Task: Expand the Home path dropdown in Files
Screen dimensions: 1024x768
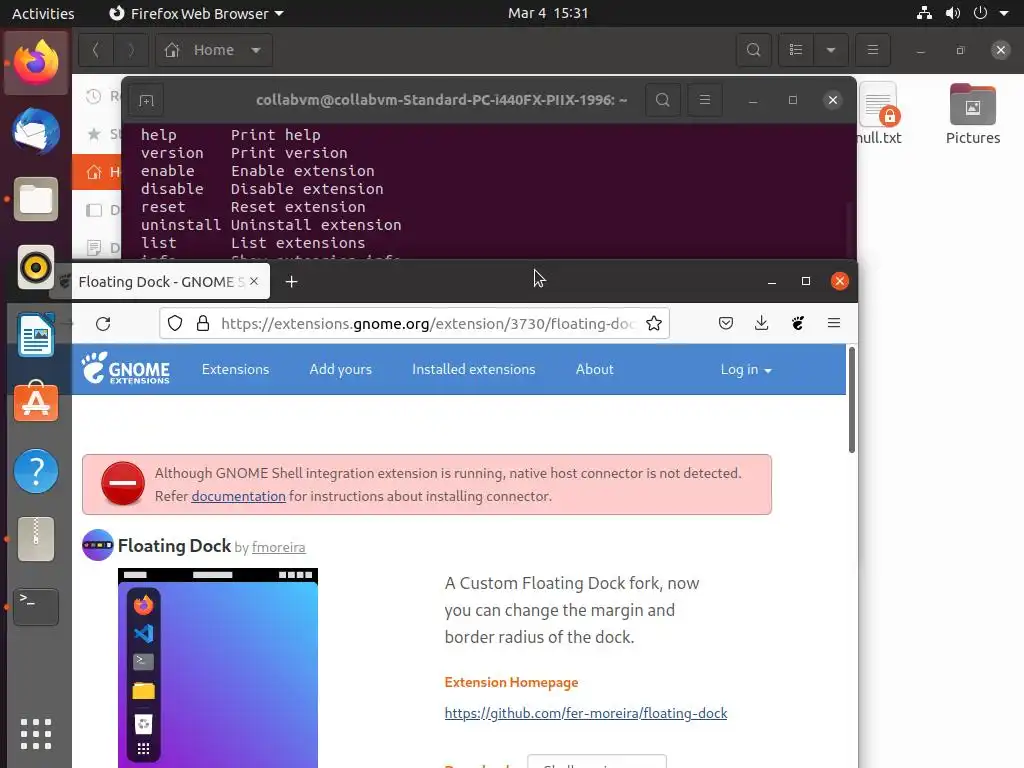Action: click(256, 50)
